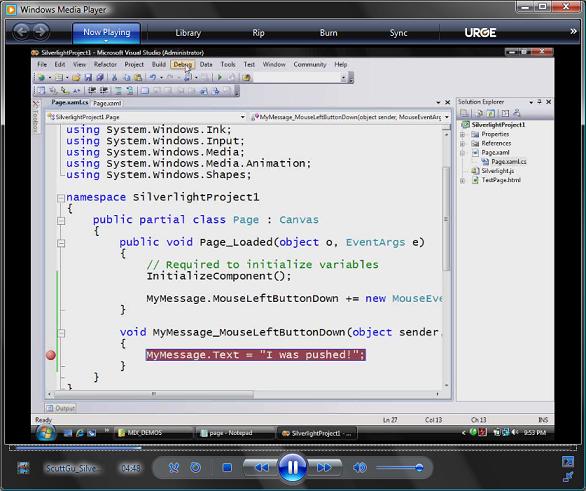The image size is (586, 491).
Task: Open the Debug menu in Visual Studio
Action: tap(182, 65)
